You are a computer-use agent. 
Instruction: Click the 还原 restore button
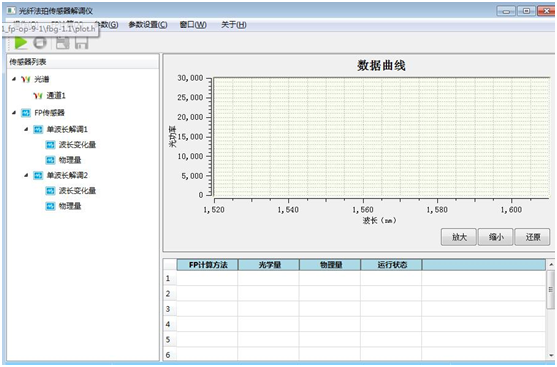coord(532,237)
